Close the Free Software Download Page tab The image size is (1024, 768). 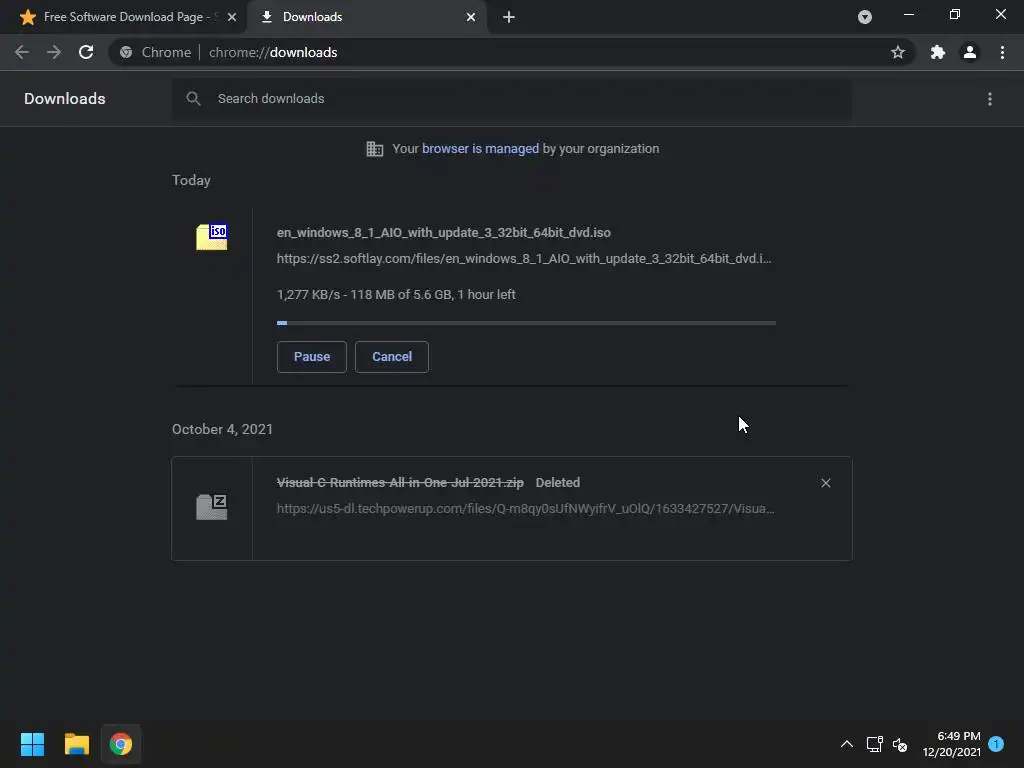coord(232,17)
